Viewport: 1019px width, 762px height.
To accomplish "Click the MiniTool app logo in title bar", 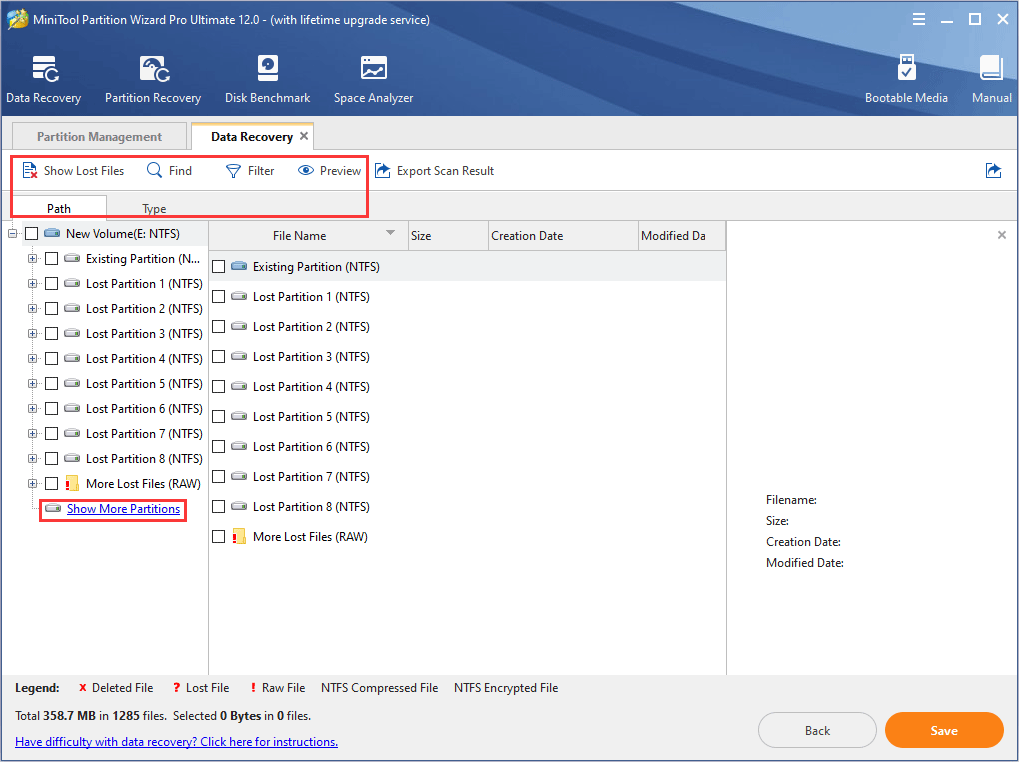I will pos(17,19).
